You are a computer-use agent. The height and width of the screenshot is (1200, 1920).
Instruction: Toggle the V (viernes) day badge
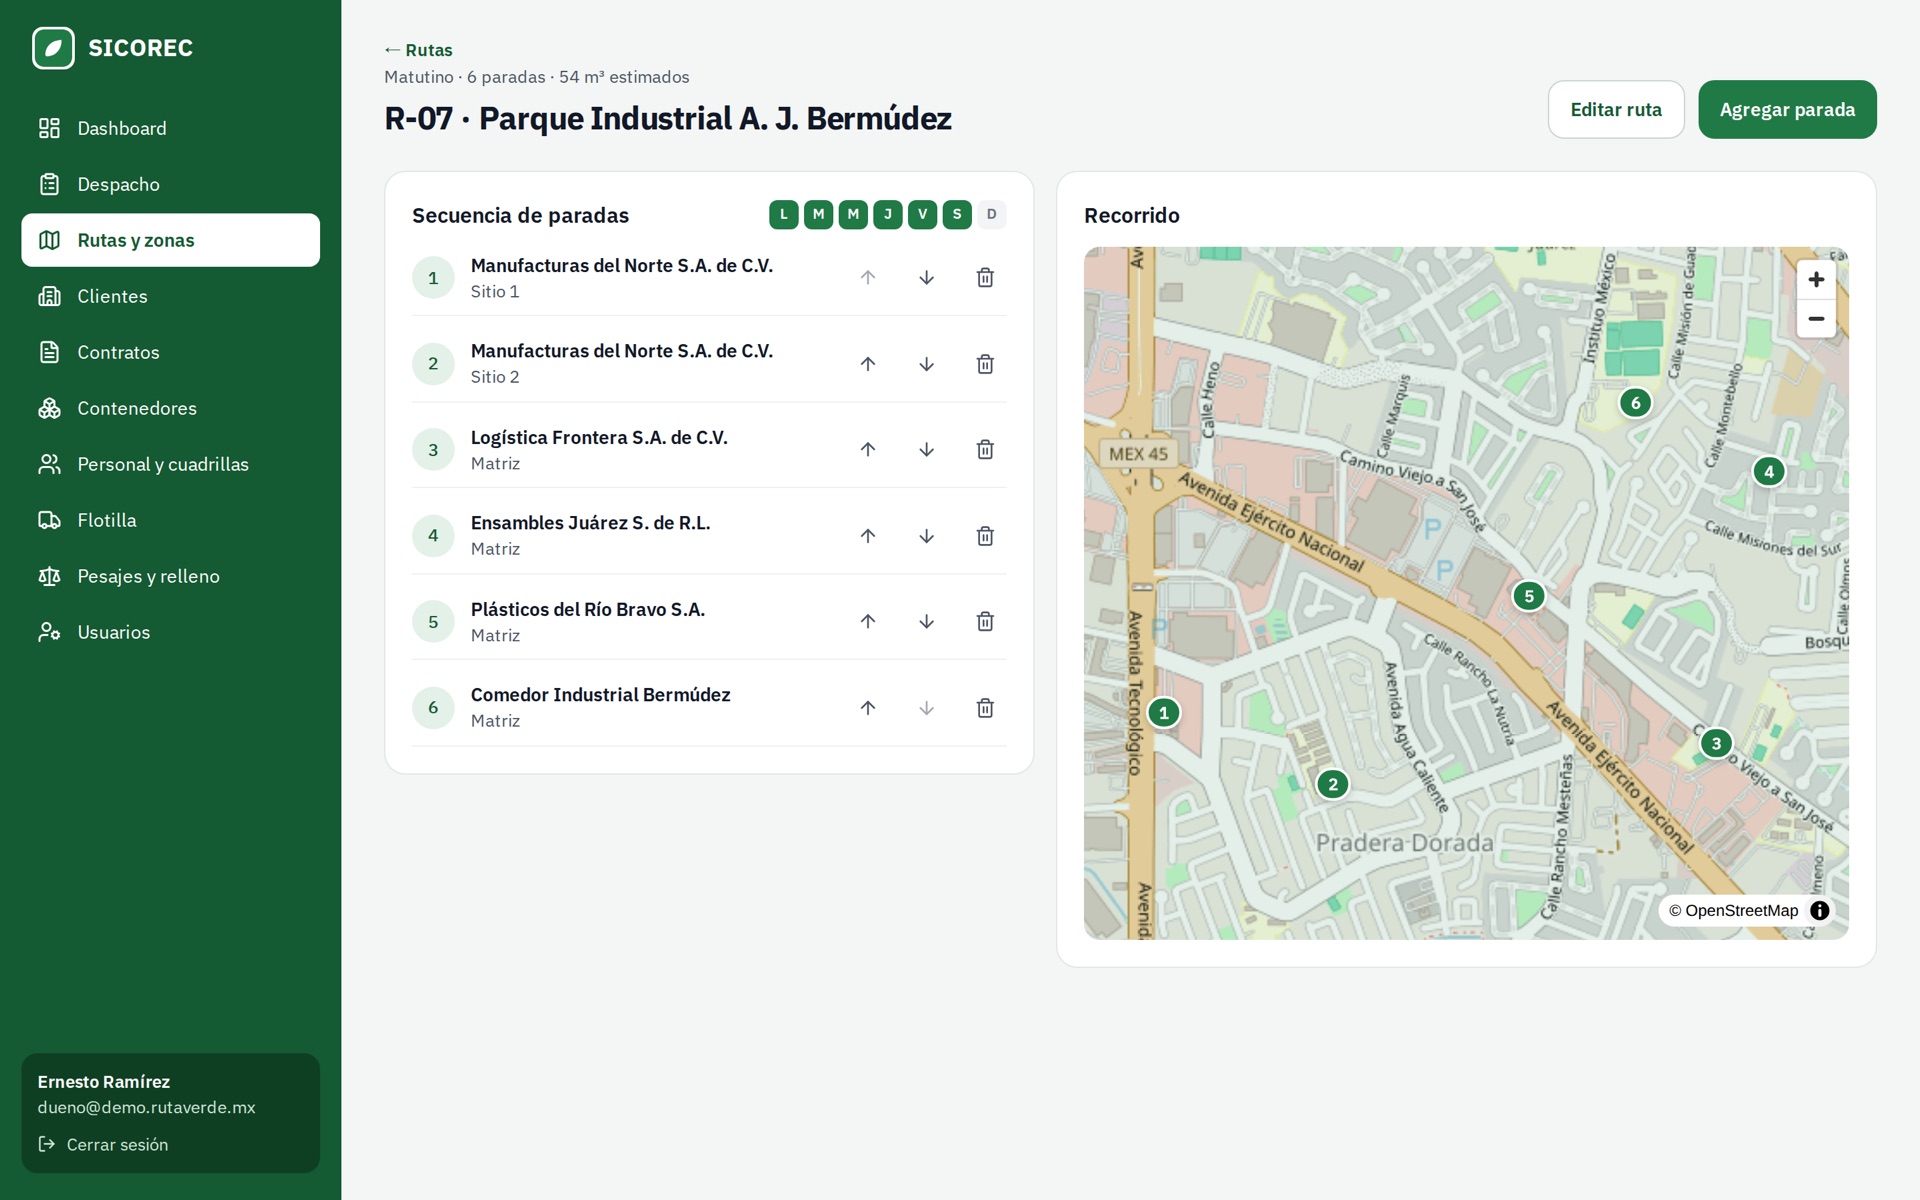[x=922, y=214]
